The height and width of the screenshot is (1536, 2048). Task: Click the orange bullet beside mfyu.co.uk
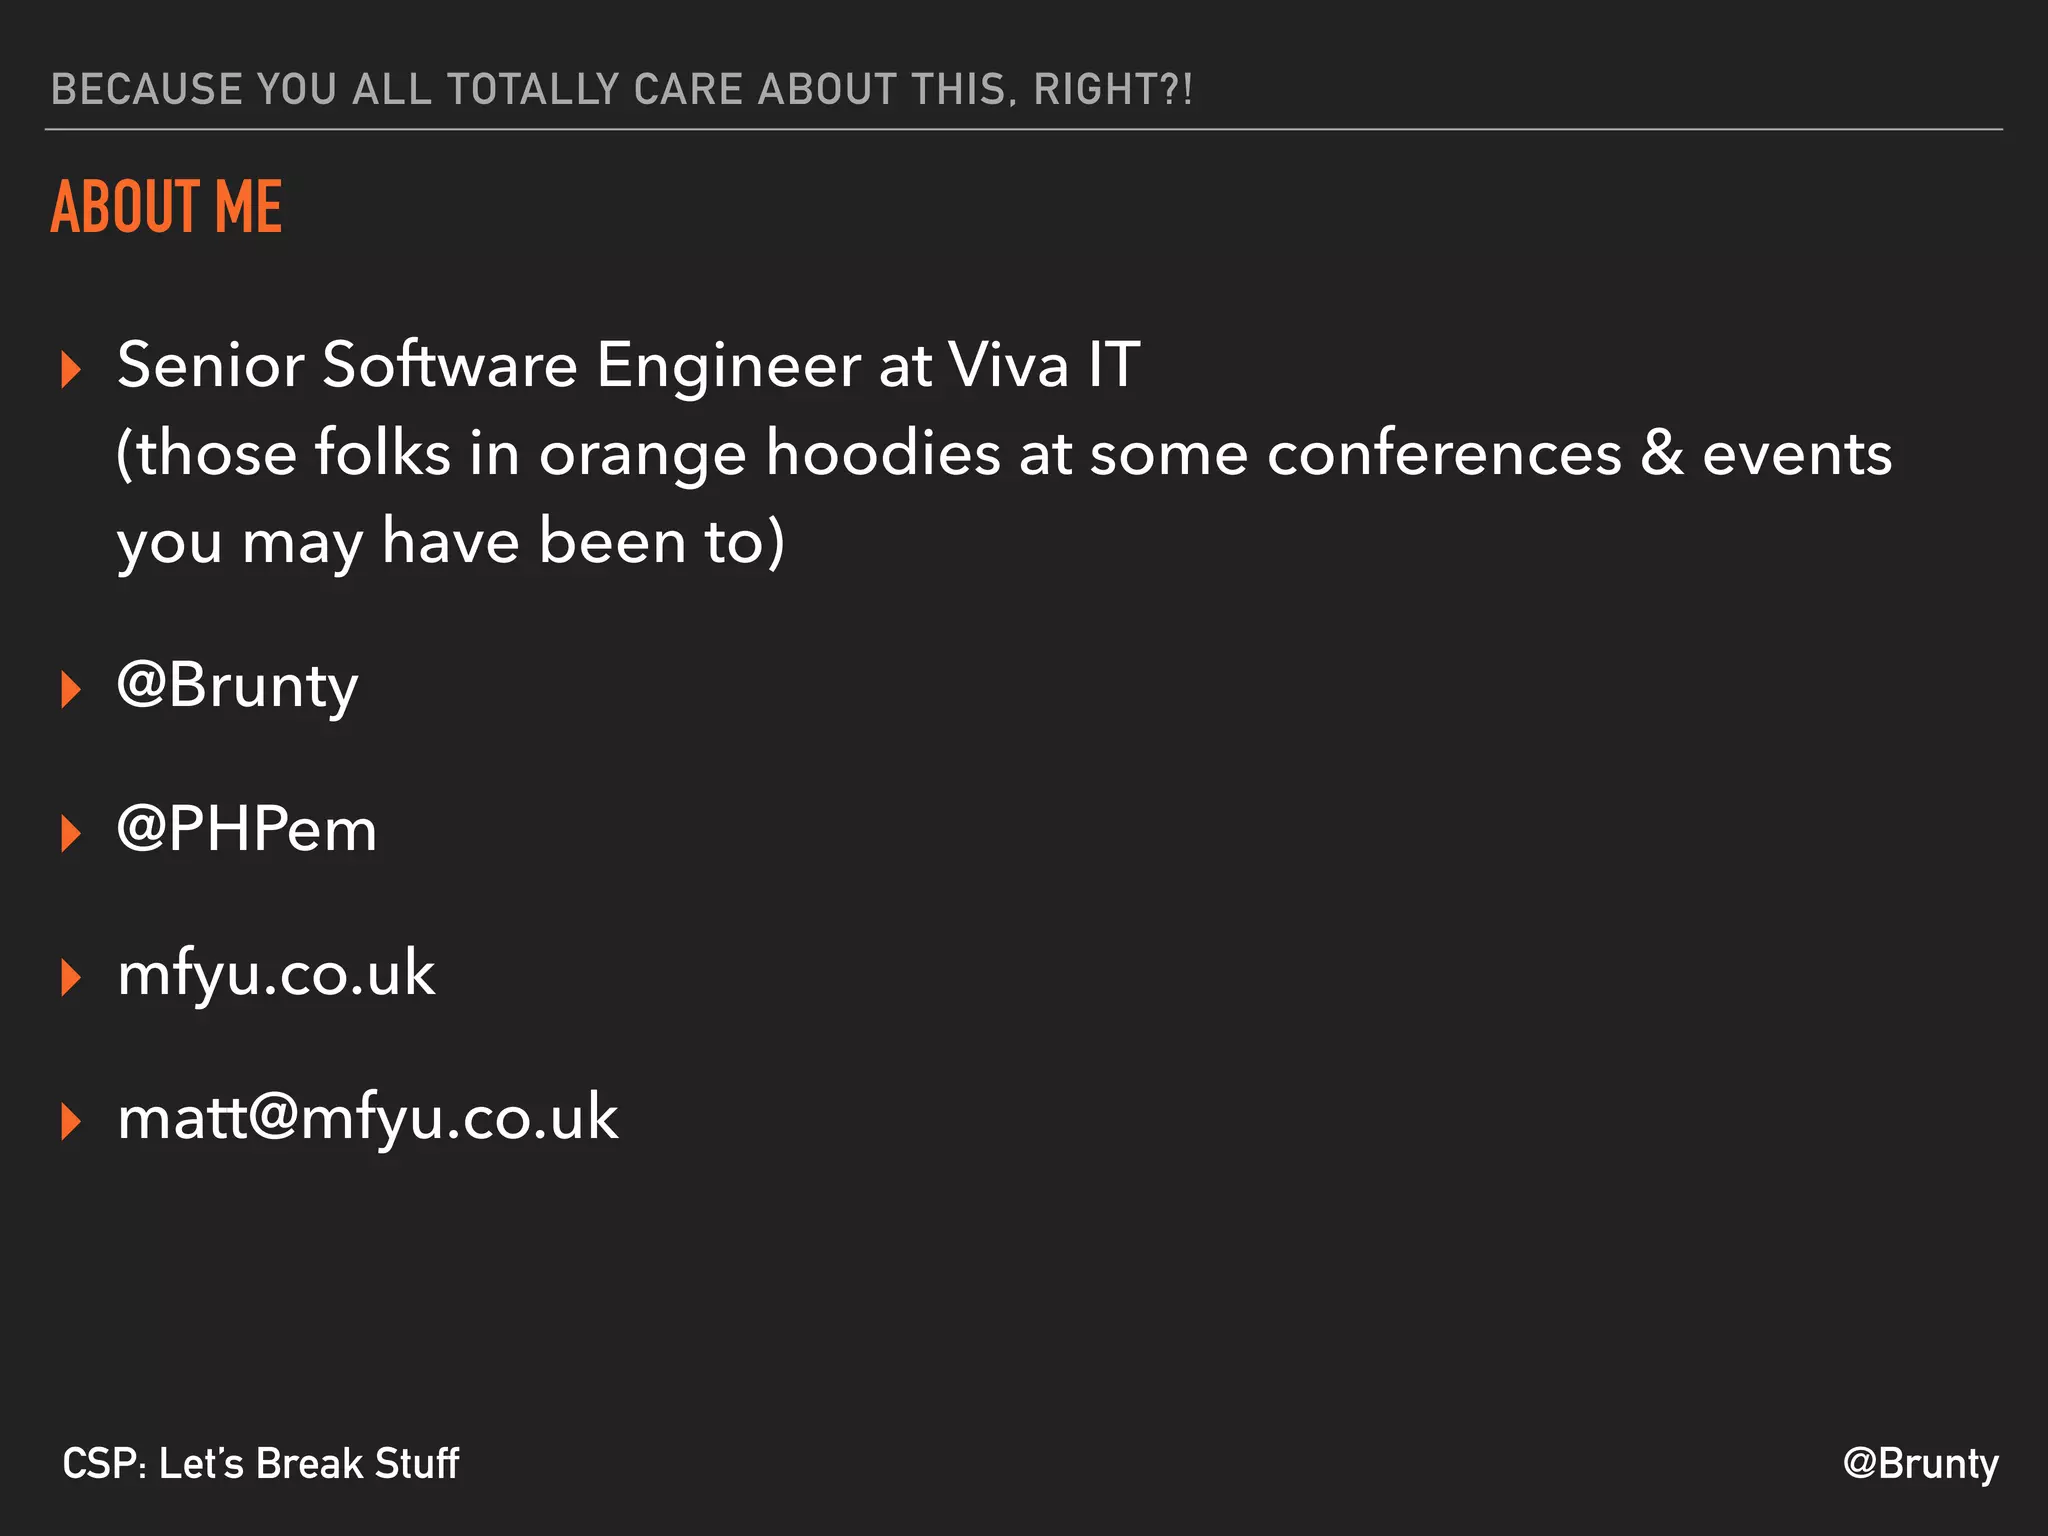[70, 977]
